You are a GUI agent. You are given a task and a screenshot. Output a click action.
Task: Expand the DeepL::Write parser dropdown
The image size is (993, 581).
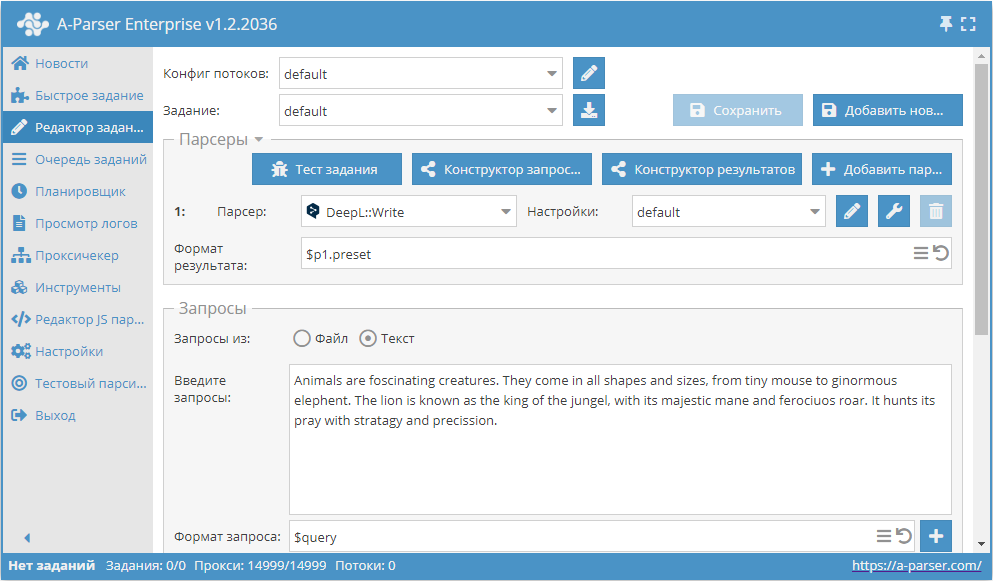click(x=506, y=212)
